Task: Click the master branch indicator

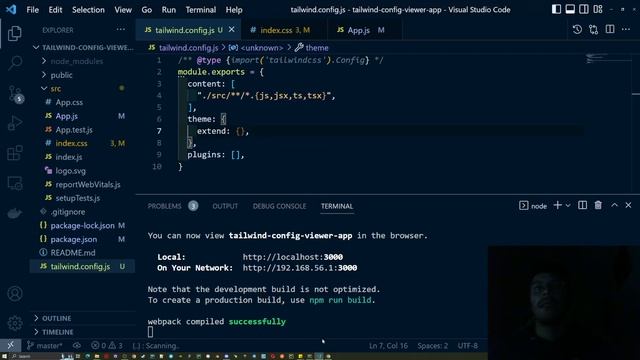Action: click(x=44, y=346)
